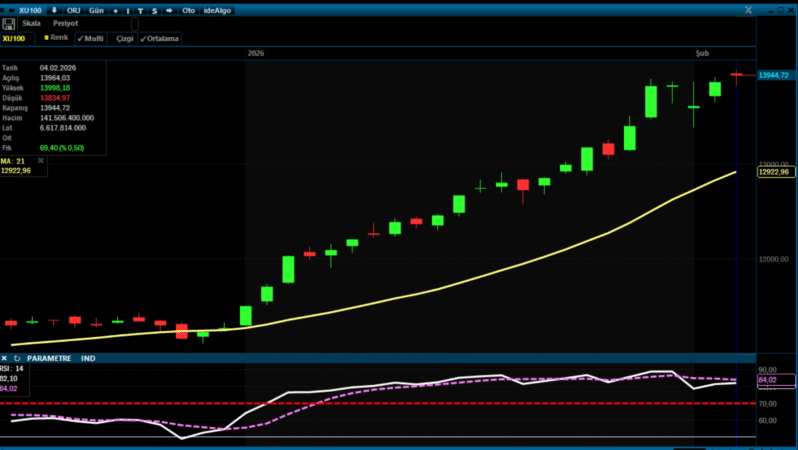Screen dimensions: 798x450
Task: Toggle the Multi checkbox
Action: pyautogui.click(x=91, y=39)
